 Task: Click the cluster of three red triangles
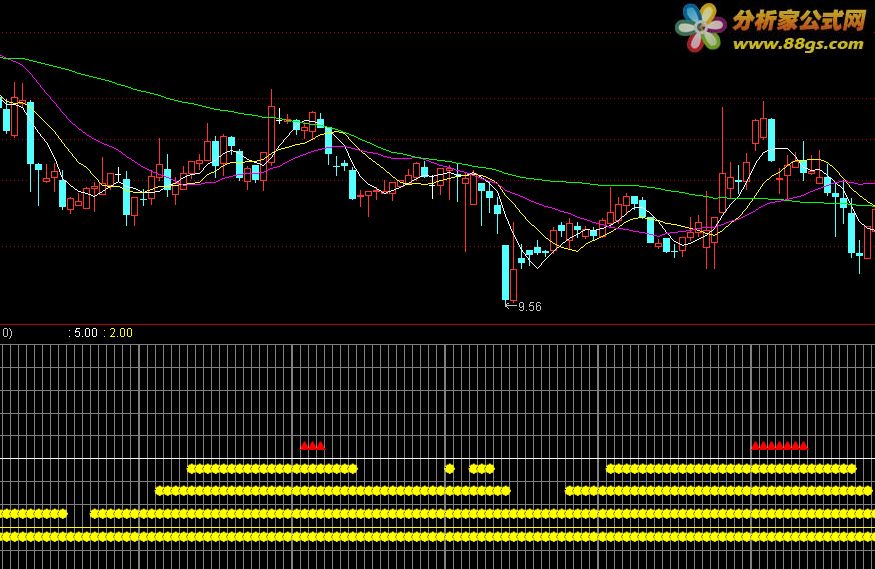pos(312,446)
